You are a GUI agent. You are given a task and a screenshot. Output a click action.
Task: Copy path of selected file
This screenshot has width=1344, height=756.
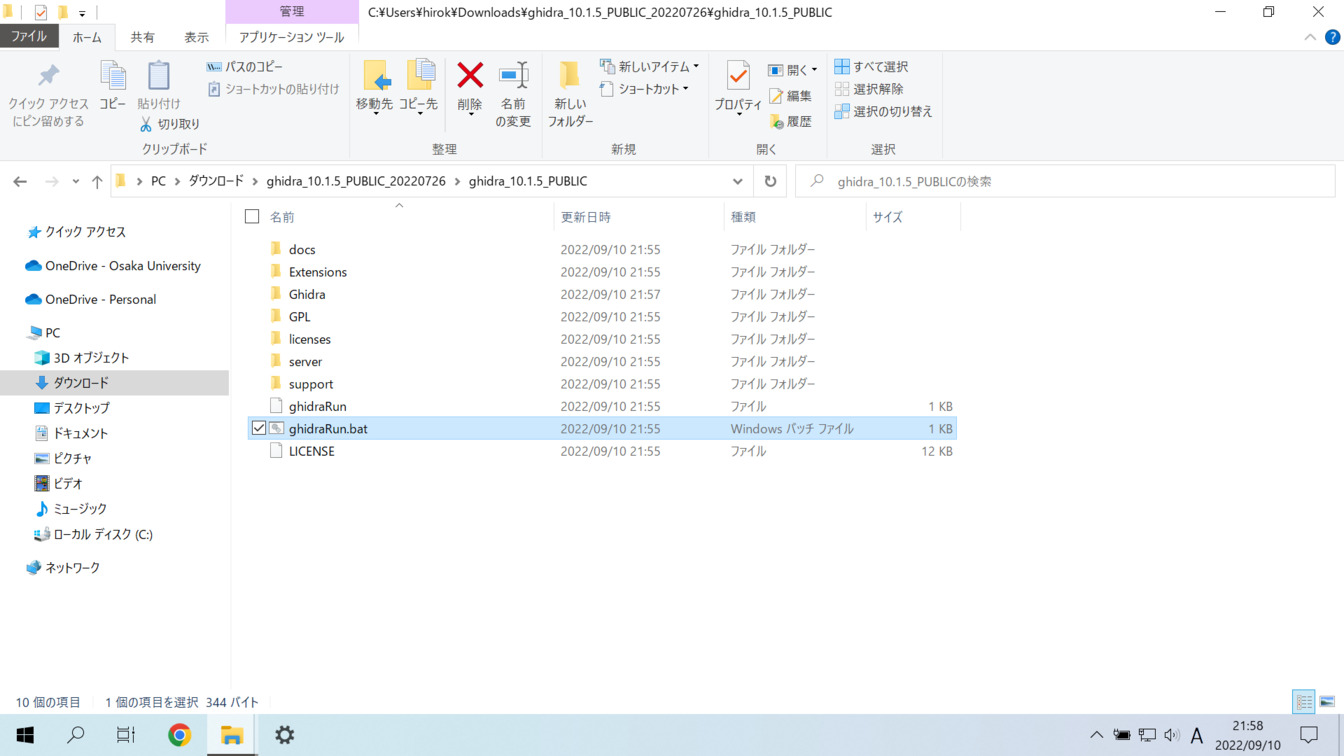(x=245, y=67)
